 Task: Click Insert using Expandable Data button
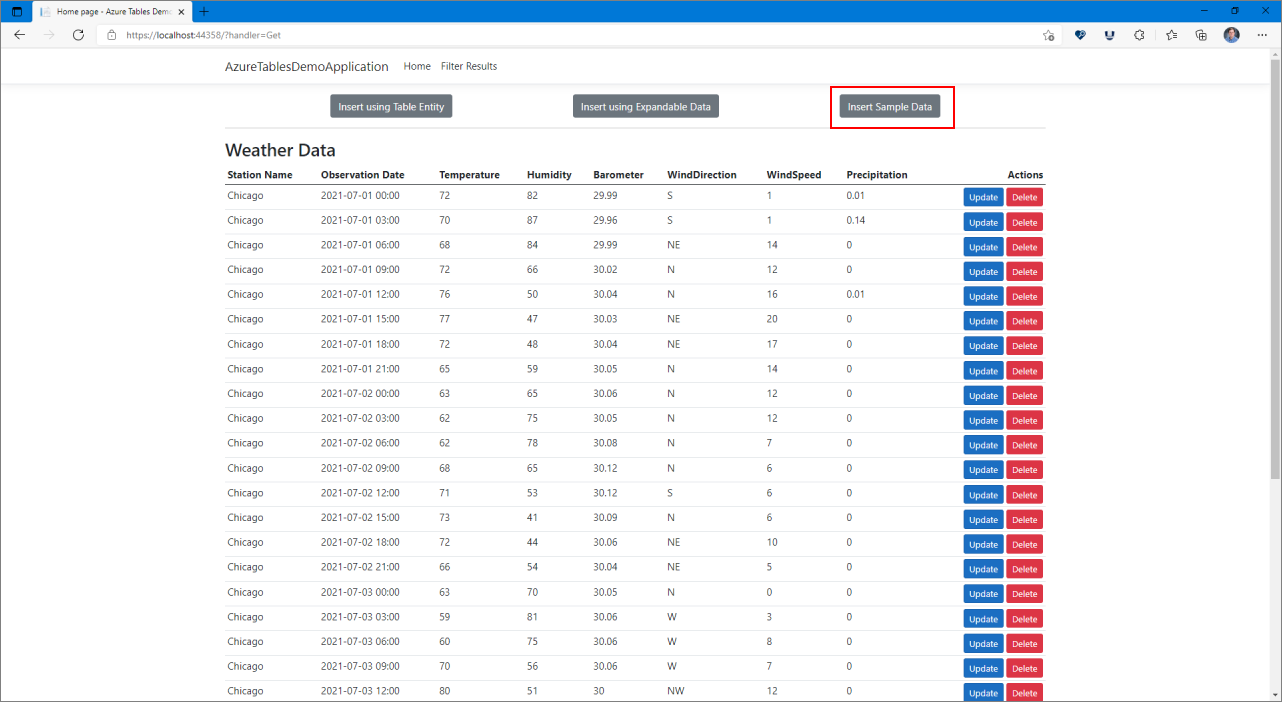coord(646,107)
